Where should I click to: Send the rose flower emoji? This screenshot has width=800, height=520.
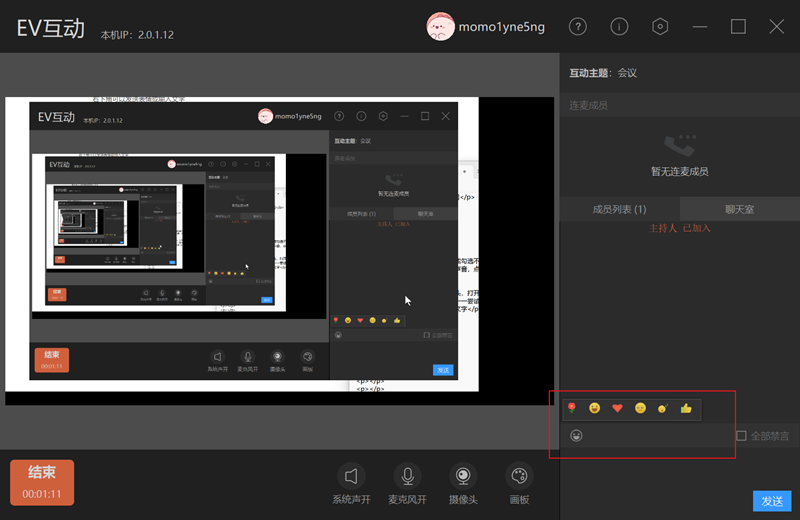coord(572,408)
